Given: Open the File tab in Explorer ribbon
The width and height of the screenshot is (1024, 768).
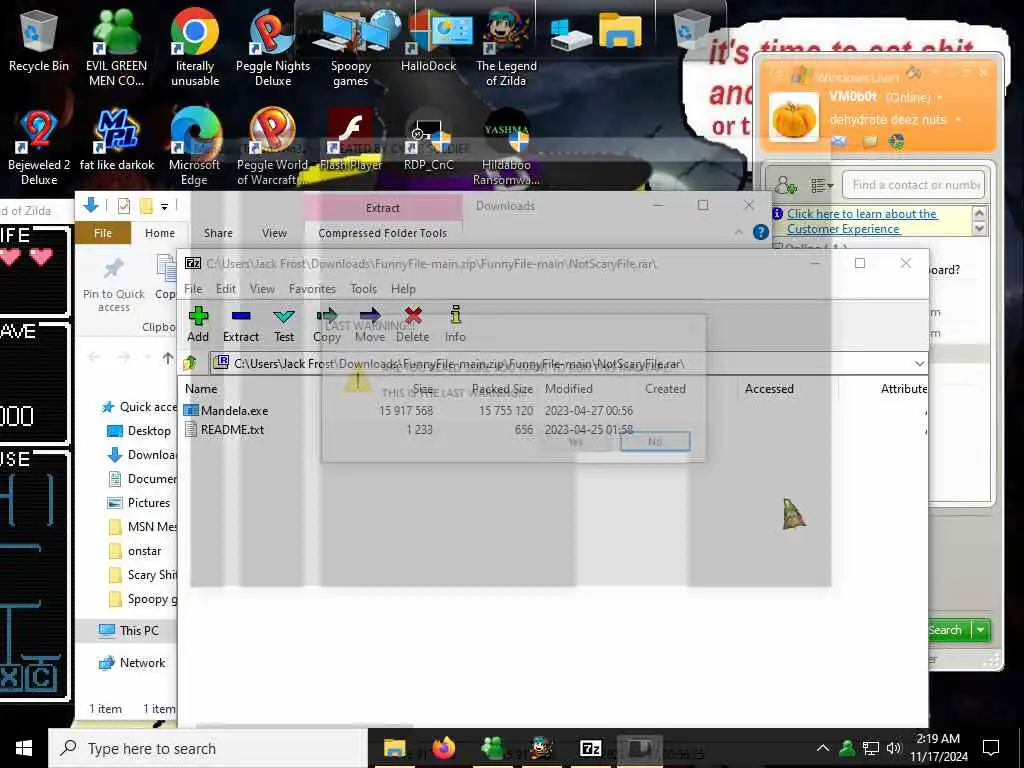Looking at the screenshot, I should (x=103, y=233).
